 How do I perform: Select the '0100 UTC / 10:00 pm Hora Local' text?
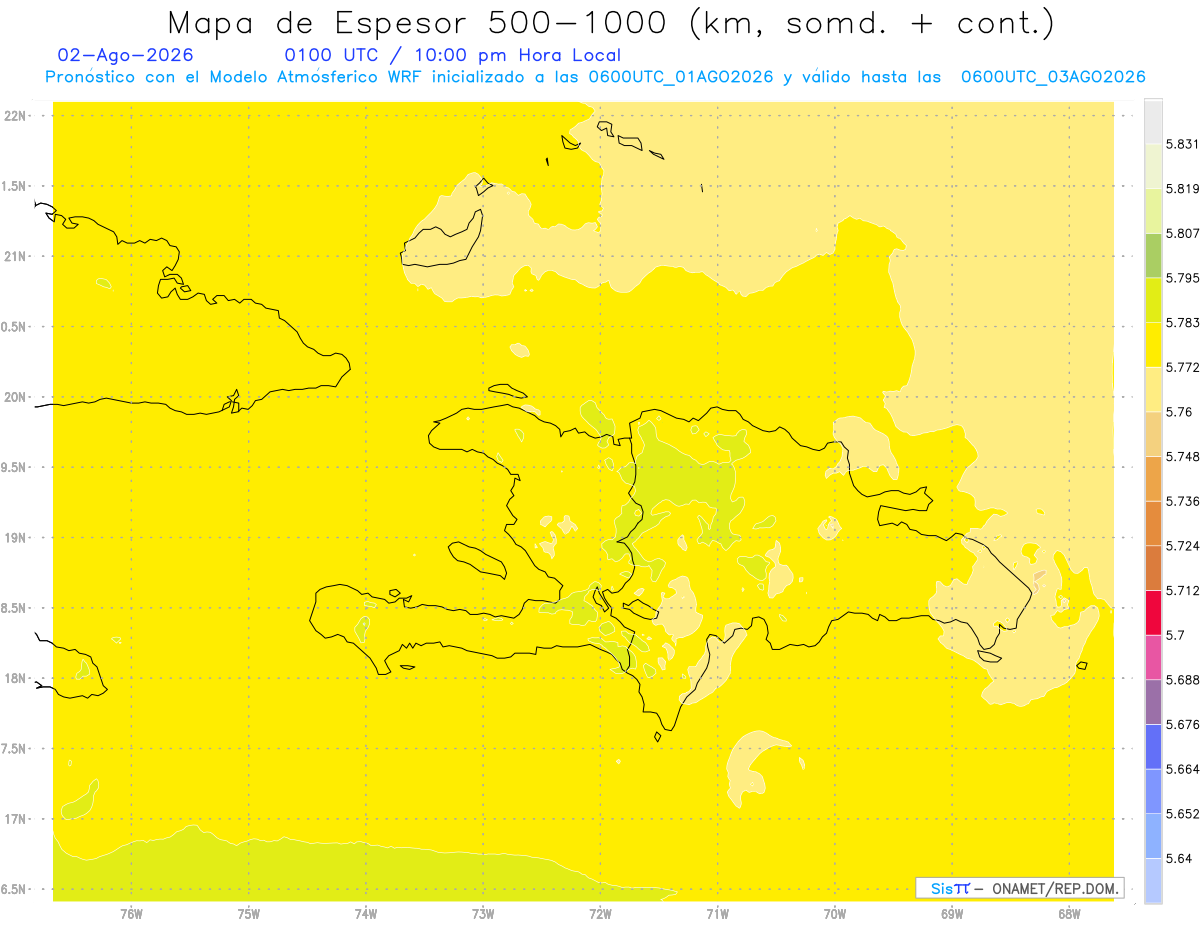[x=453, y=55]
